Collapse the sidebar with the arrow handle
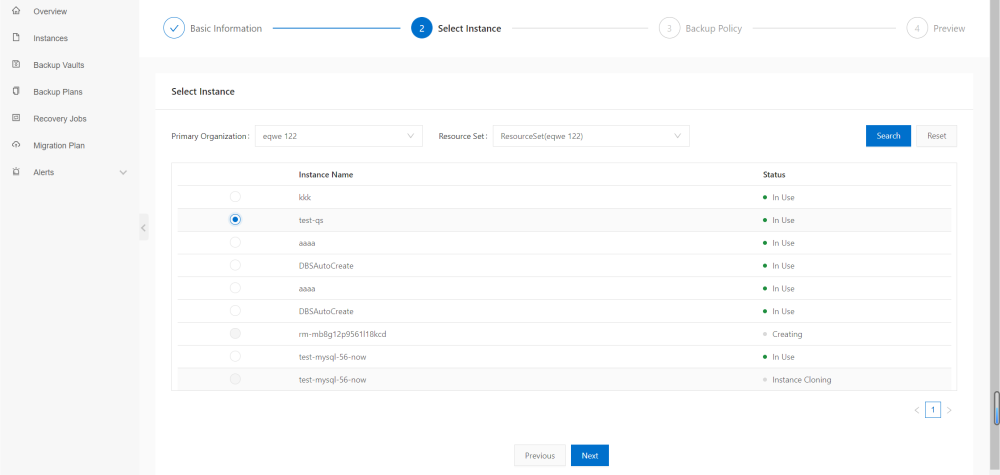1000x475 pixels. pyautogui.click(x=143, y=227)
